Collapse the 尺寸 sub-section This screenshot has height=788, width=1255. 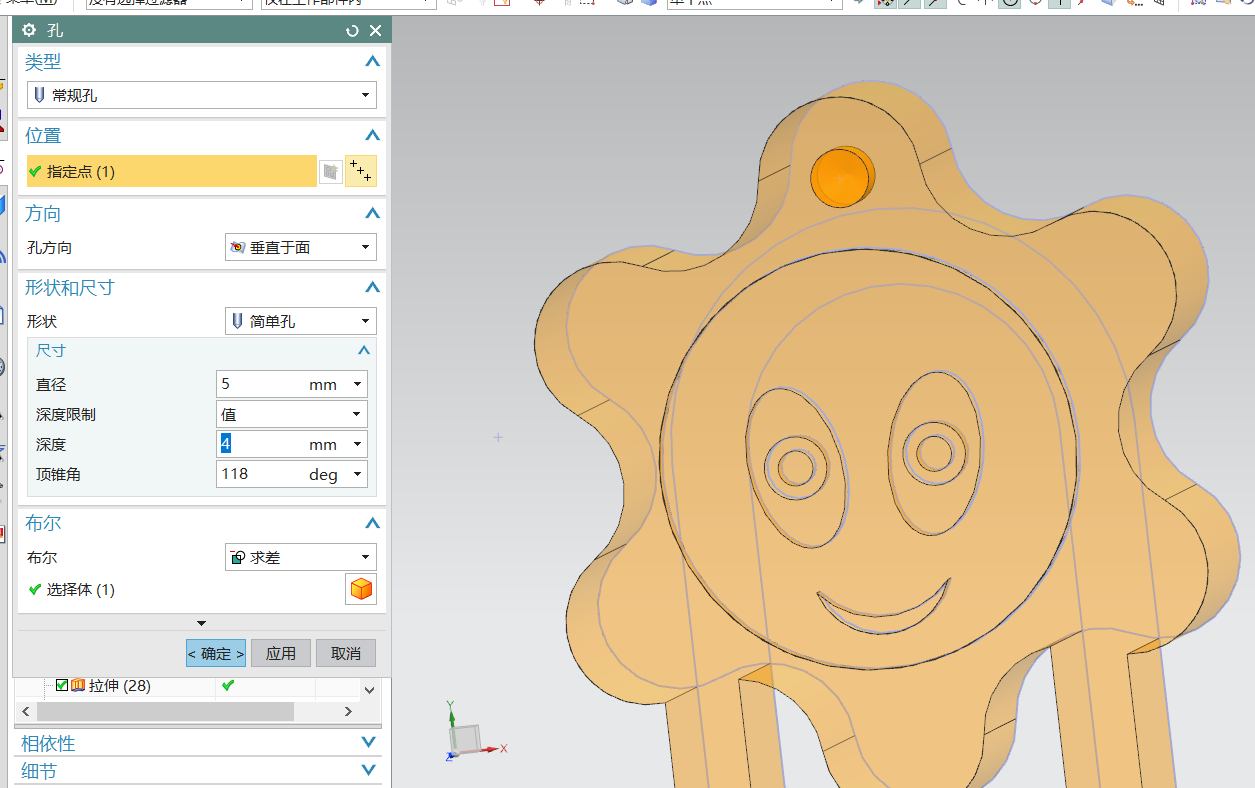[364, 351]
